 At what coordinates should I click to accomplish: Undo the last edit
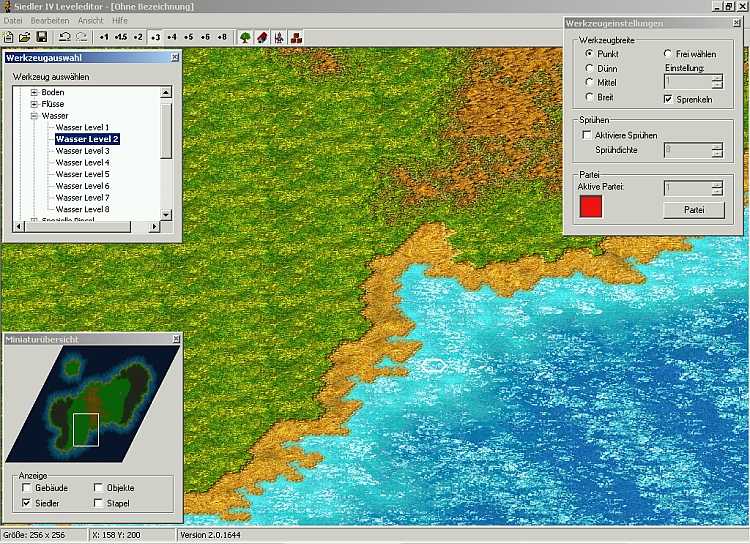[x=64, y=37]
